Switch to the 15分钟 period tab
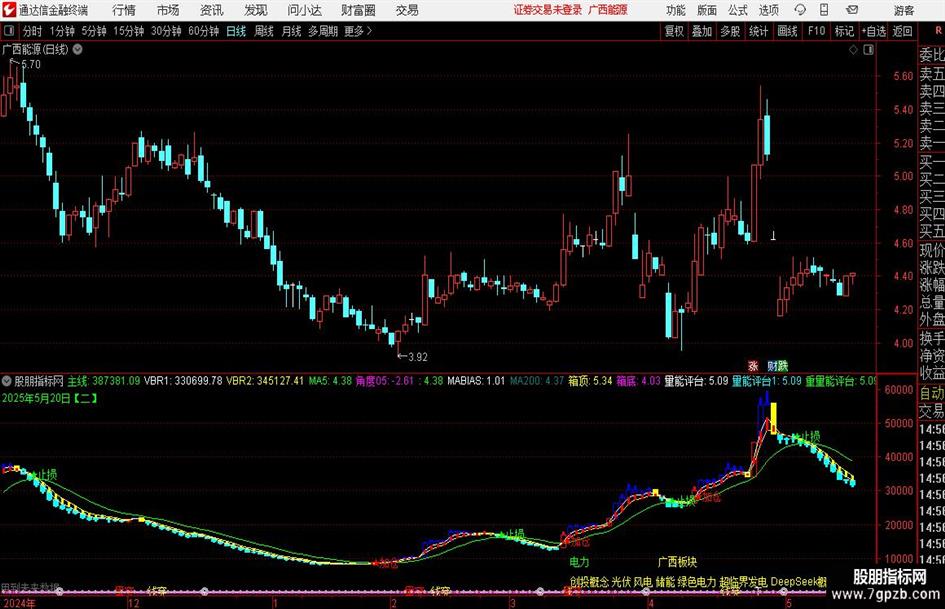 click(x=129, y=31)
